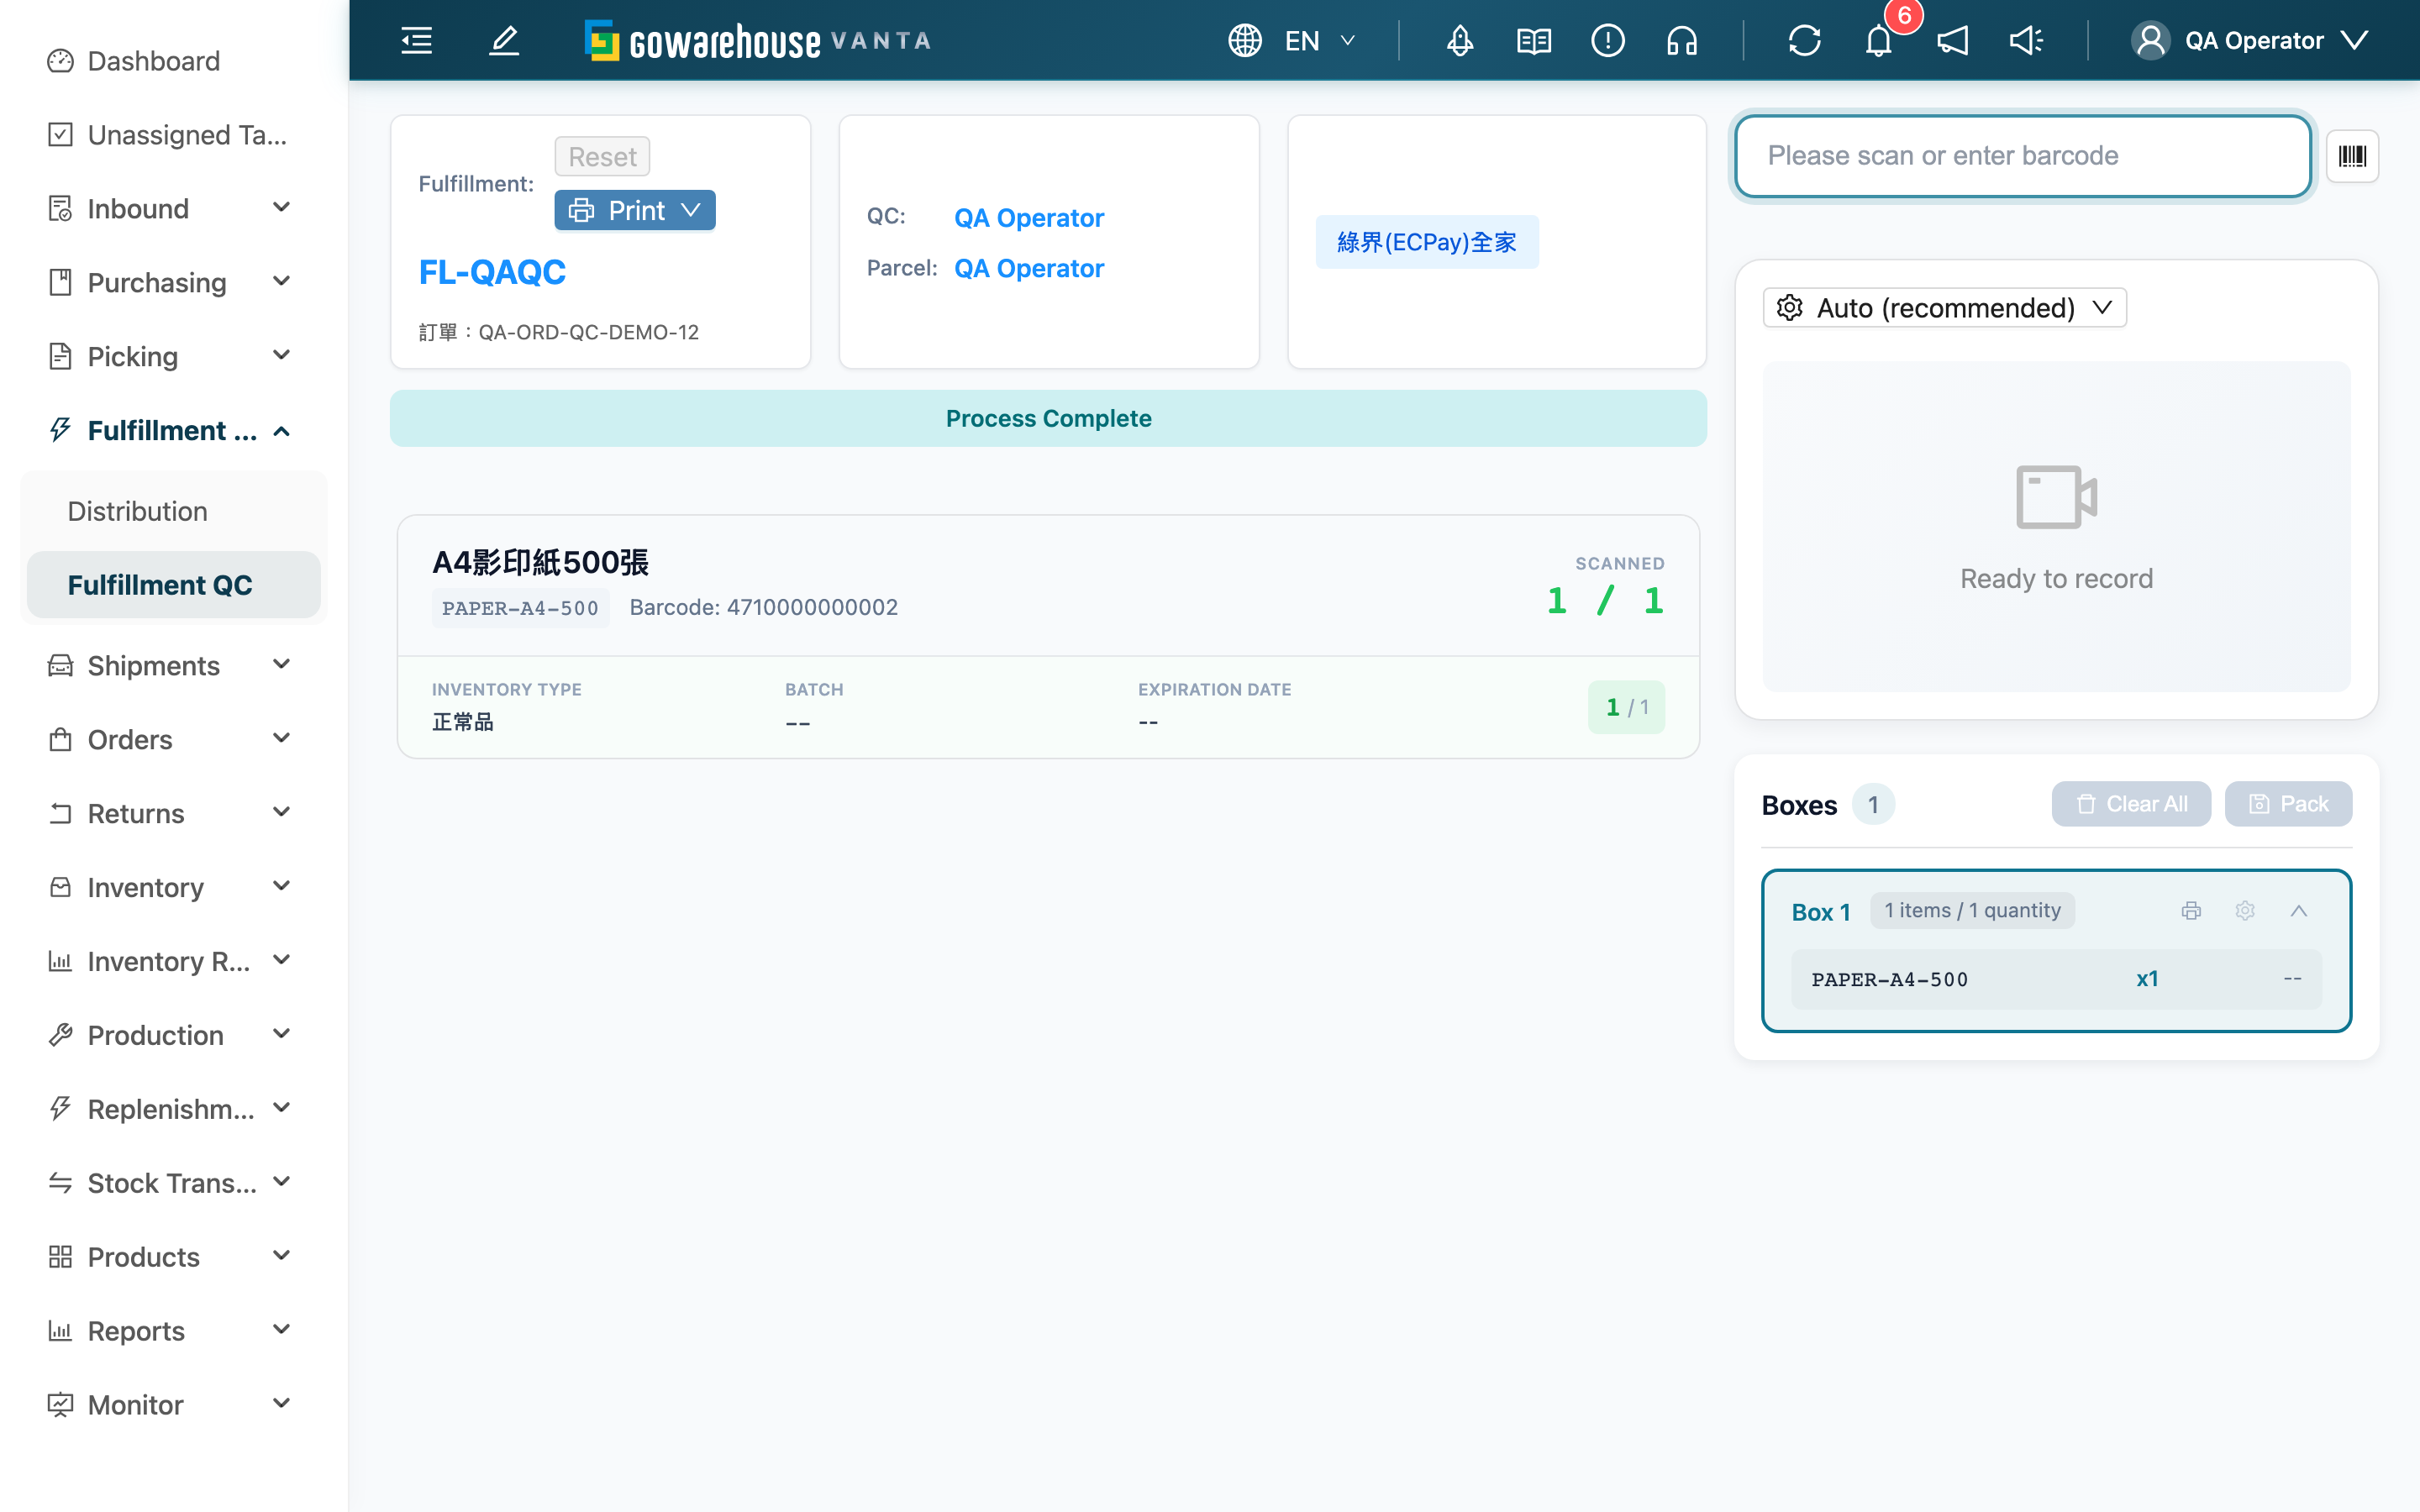Focus the scan or enter barcode field

click(2023, 156)
